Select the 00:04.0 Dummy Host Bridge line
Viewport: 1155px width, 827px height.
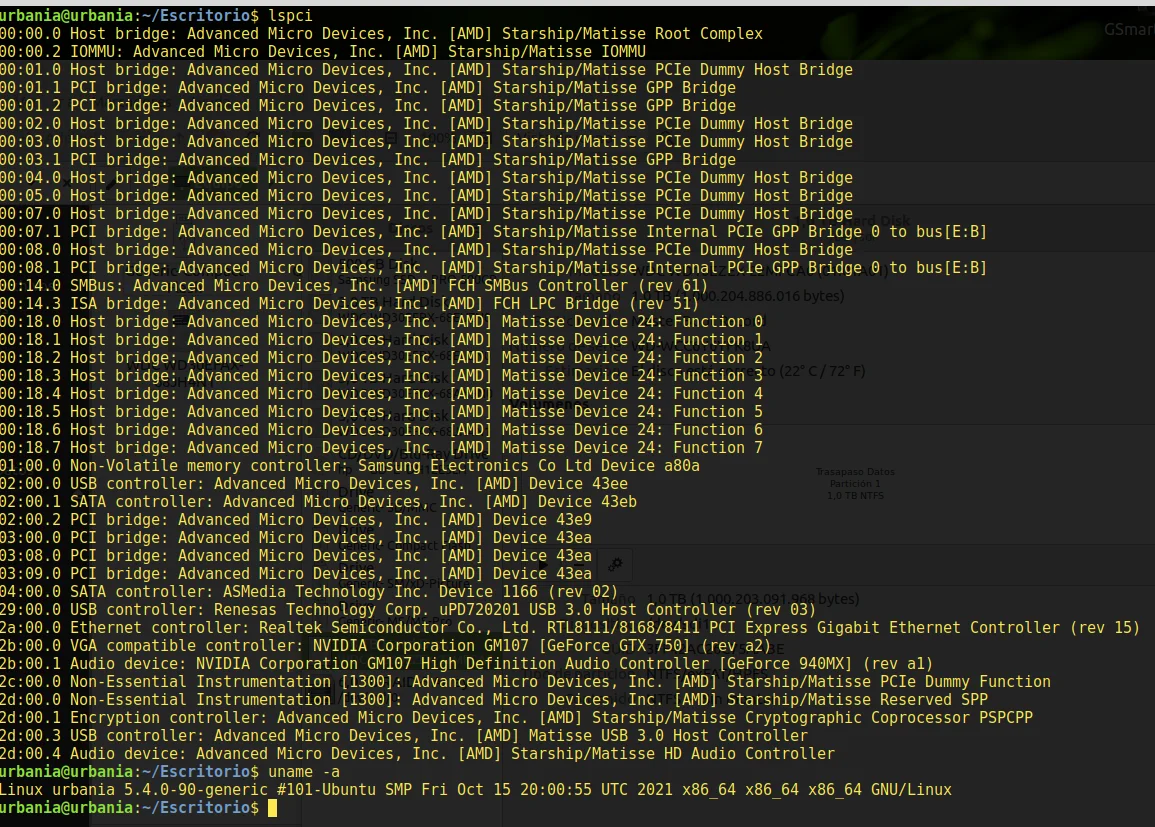click(x=426, y=178)
